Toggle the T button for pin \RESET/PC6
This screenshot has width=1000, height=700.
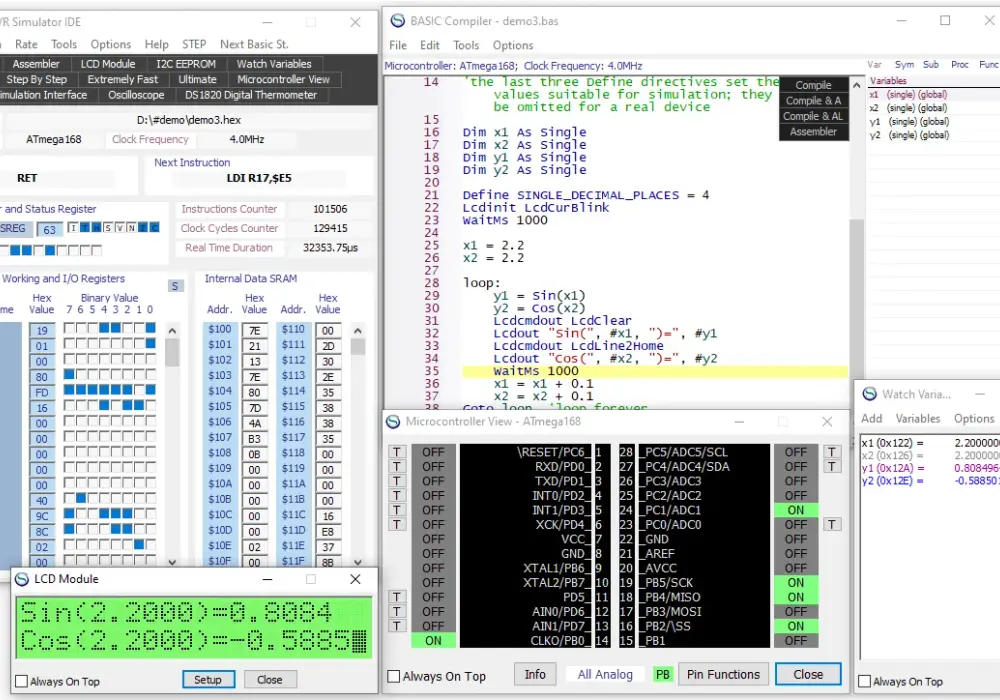pos(397,452)
